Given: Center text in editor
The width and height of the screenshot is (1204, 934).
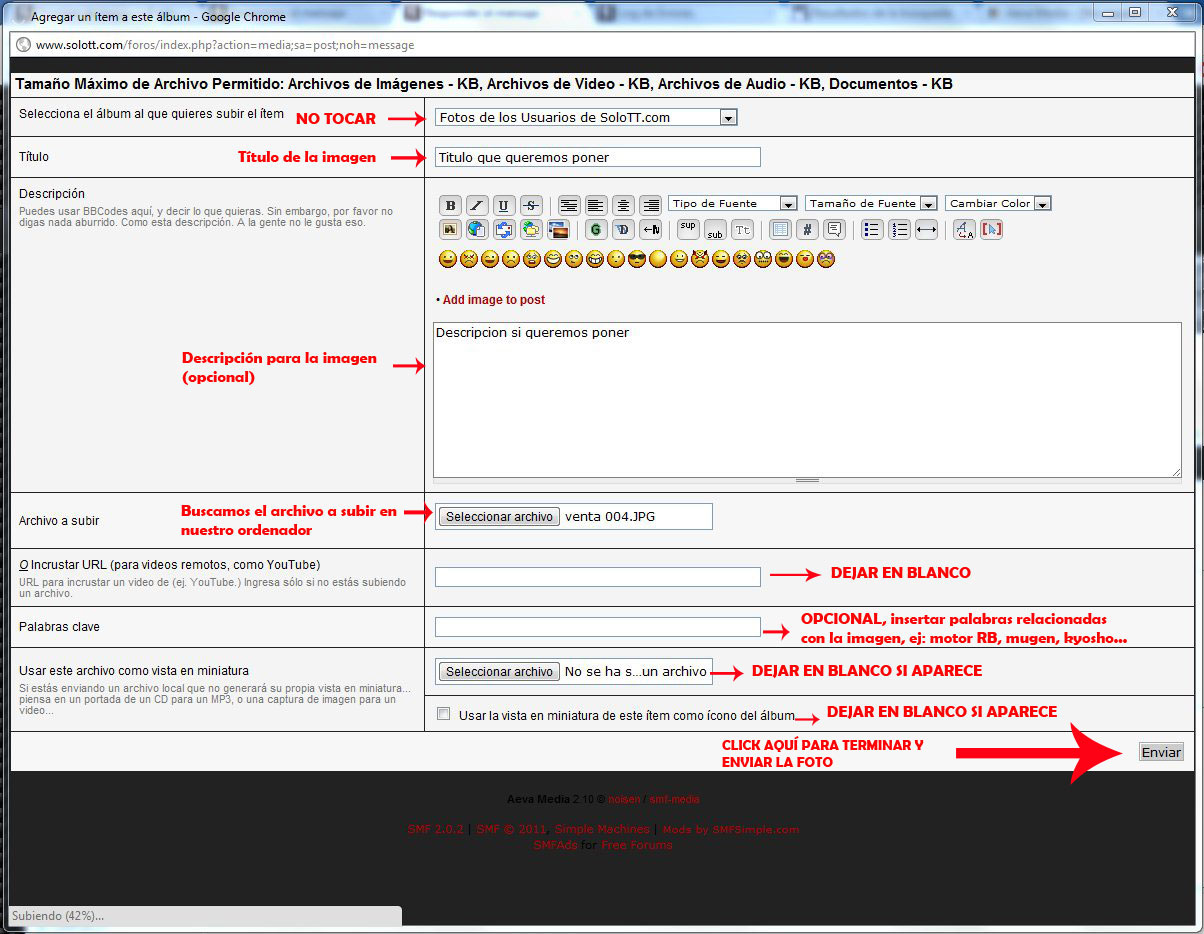Looking at the screenshot, I should point(623,205).
